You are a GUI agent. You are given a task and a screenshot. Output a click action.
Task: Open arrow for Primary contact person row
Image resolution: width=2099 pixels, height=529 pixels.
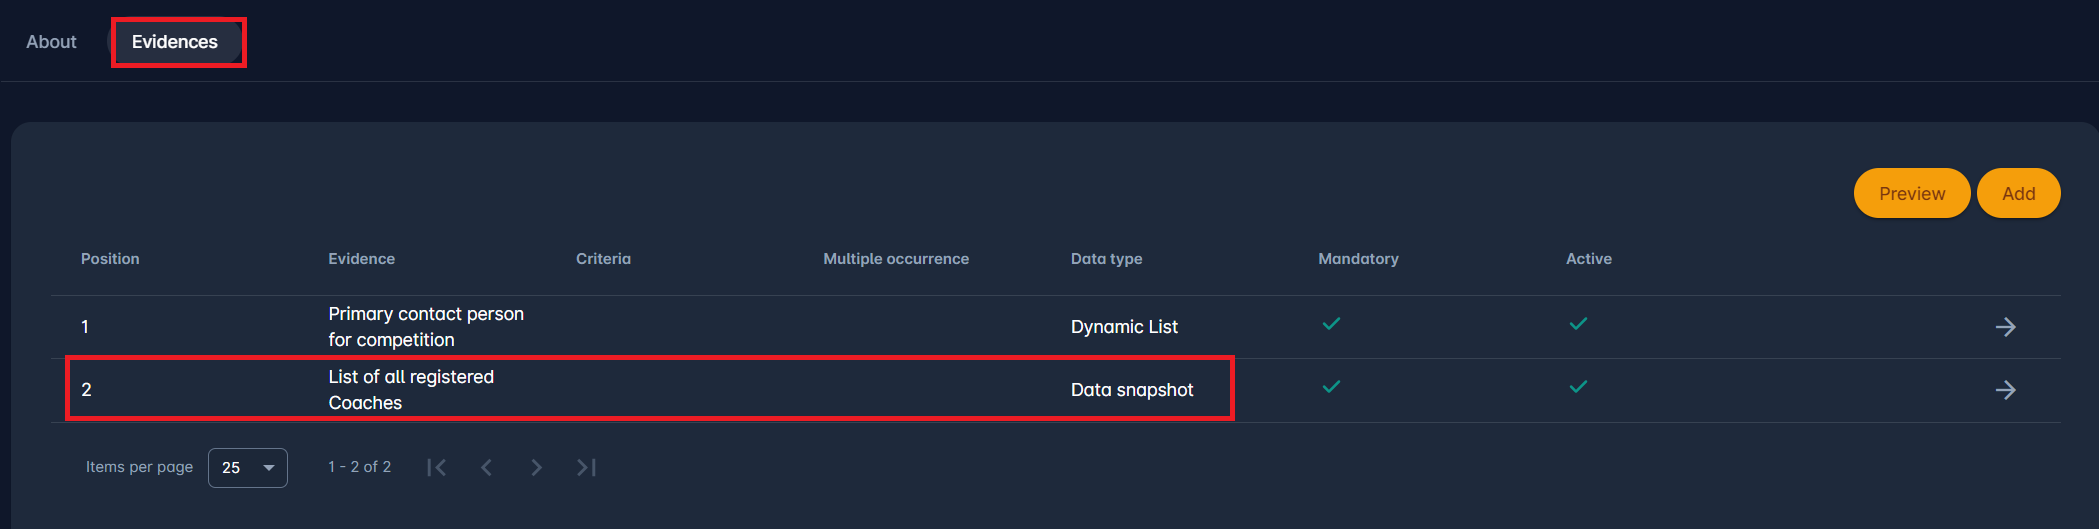tap(2005, 327)
